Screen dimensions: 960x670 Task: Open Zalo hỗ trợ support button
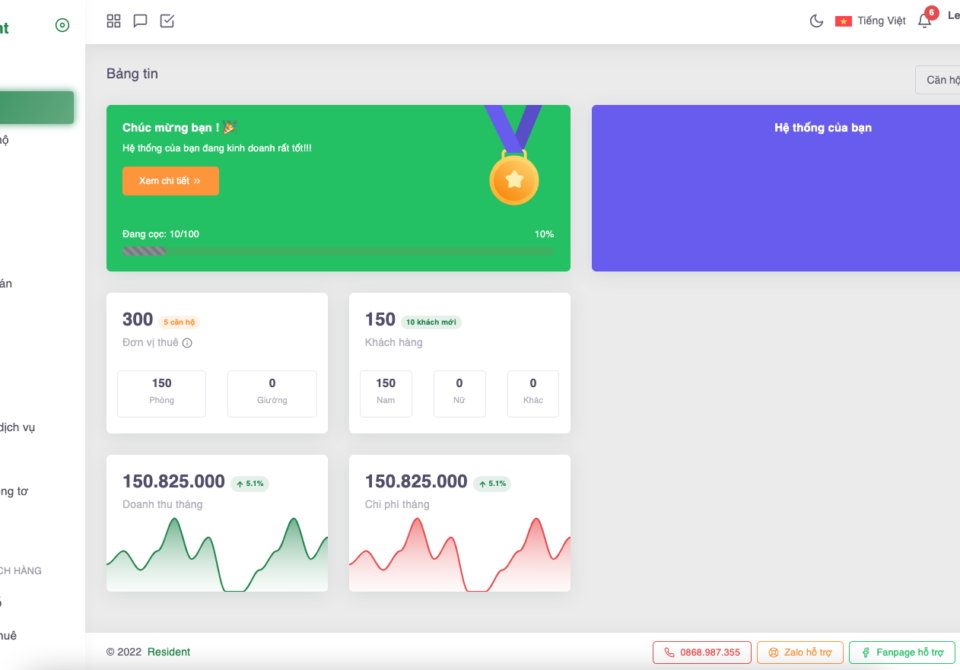800,652
